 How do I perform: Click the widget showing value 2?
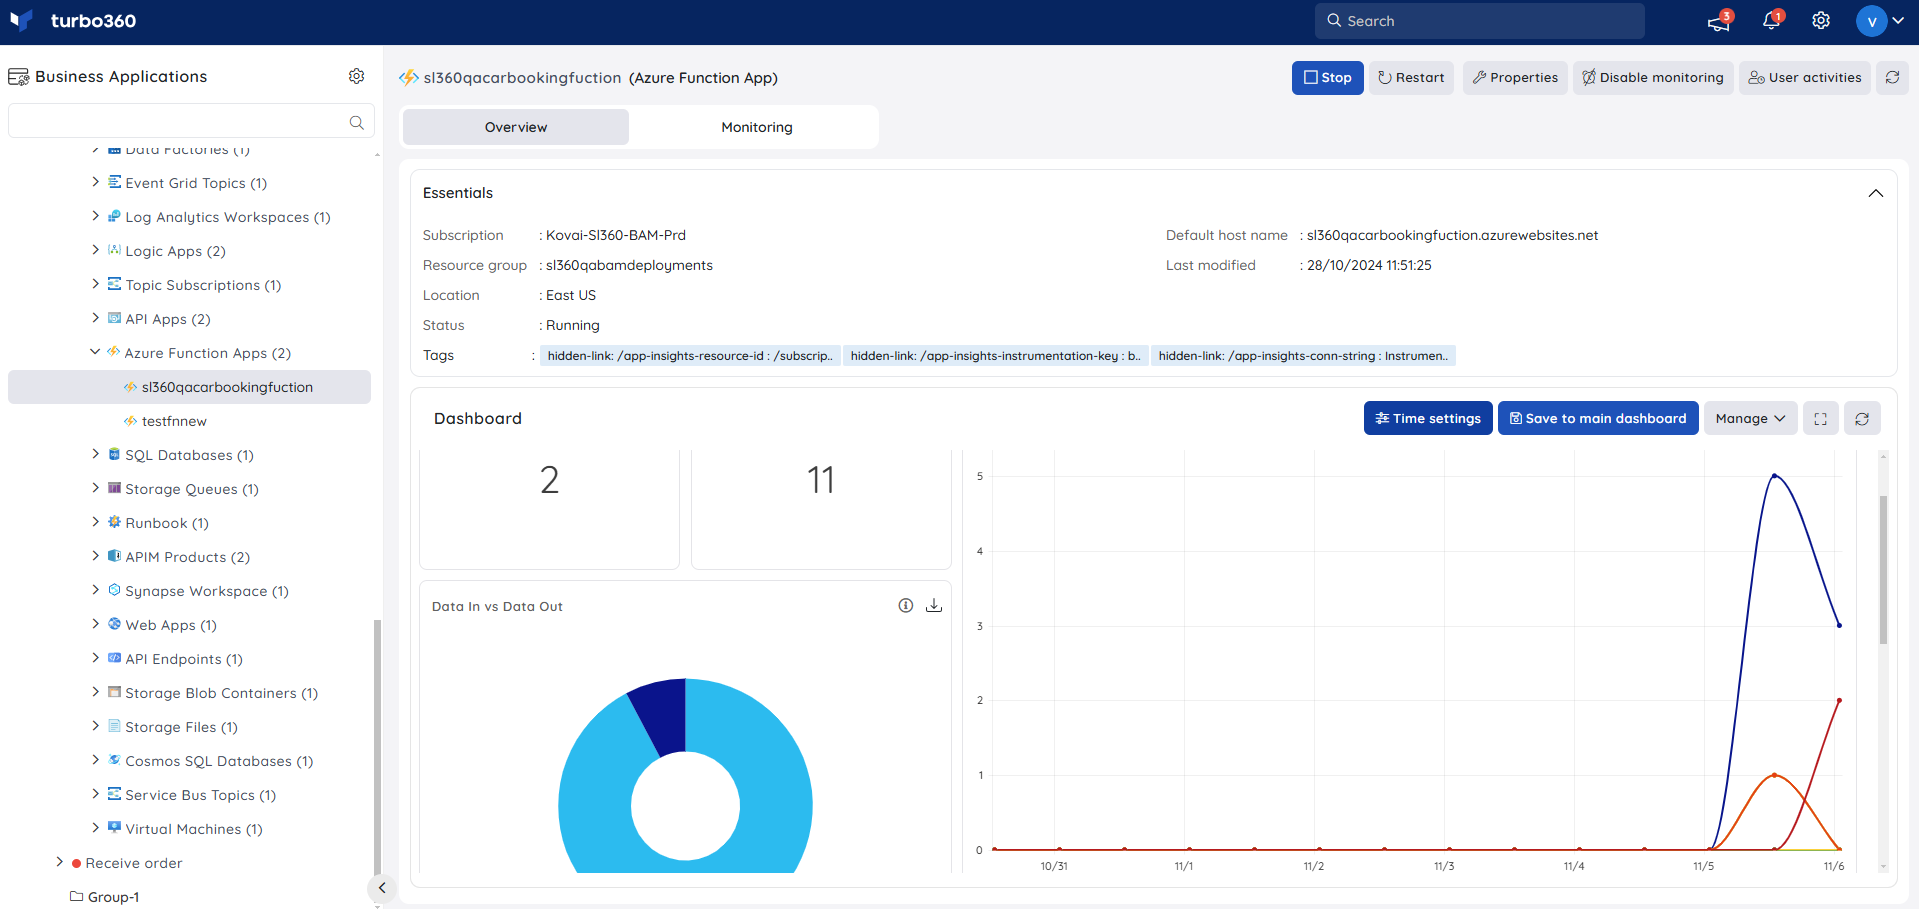point(549,508)
